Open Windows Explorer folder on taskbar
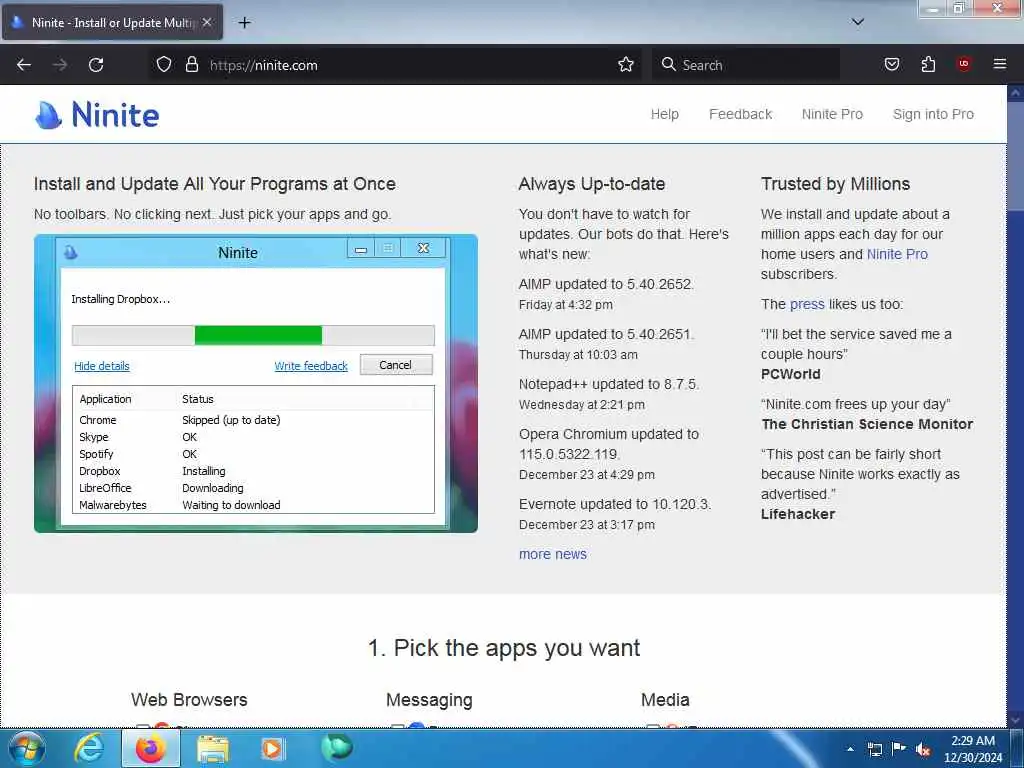 click(x=213, y=749)
